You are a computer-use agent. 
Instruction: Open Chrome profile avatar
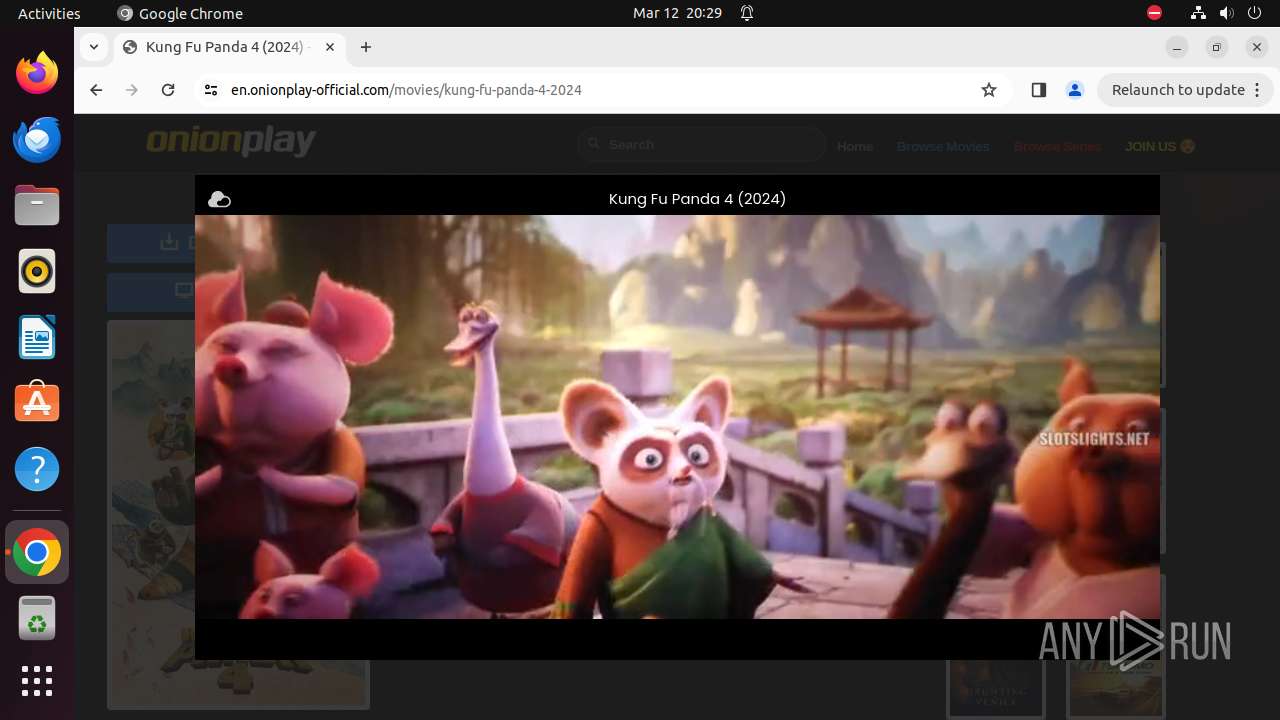pyautogui.click(x=1075, y=90)
